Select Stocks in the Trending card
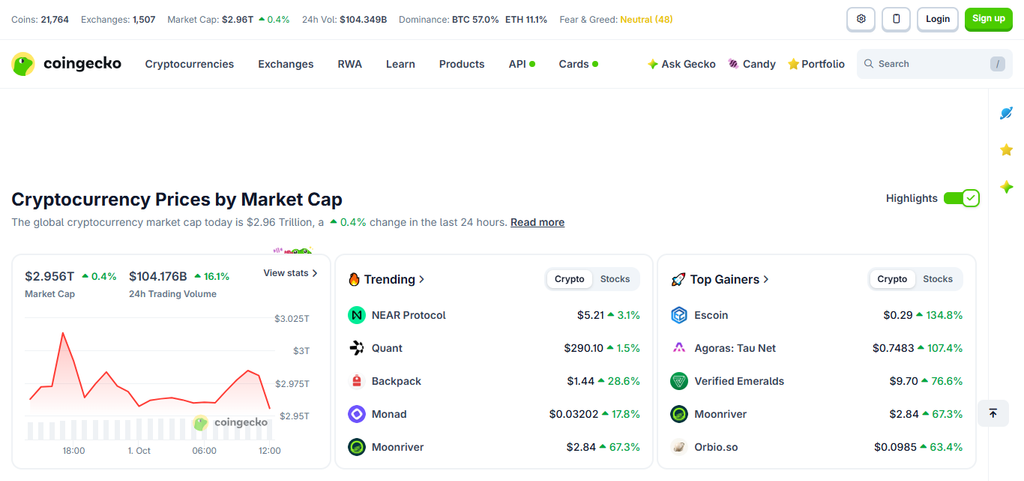This screenshot has height=481, width=1024. pyautogui.click(x=615, y=279)
